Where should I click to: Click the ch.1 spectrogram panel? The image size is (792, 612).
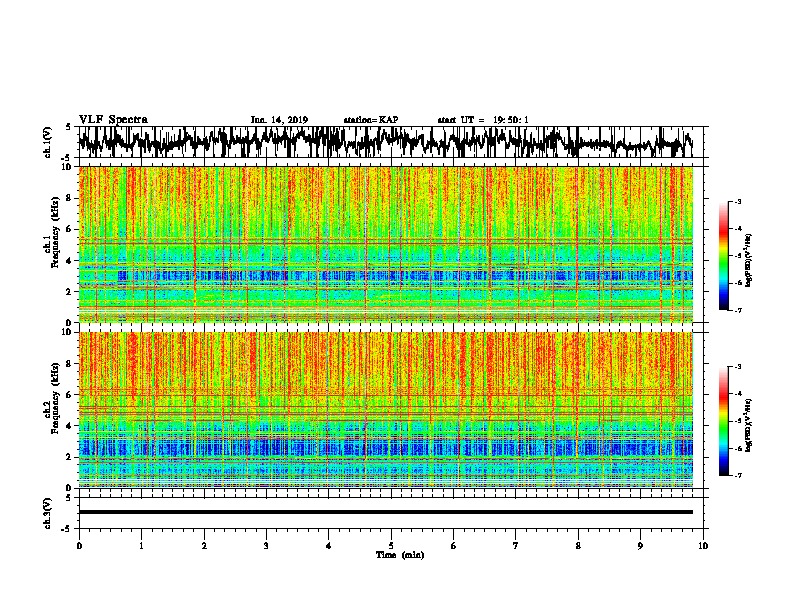coord(386,244)
